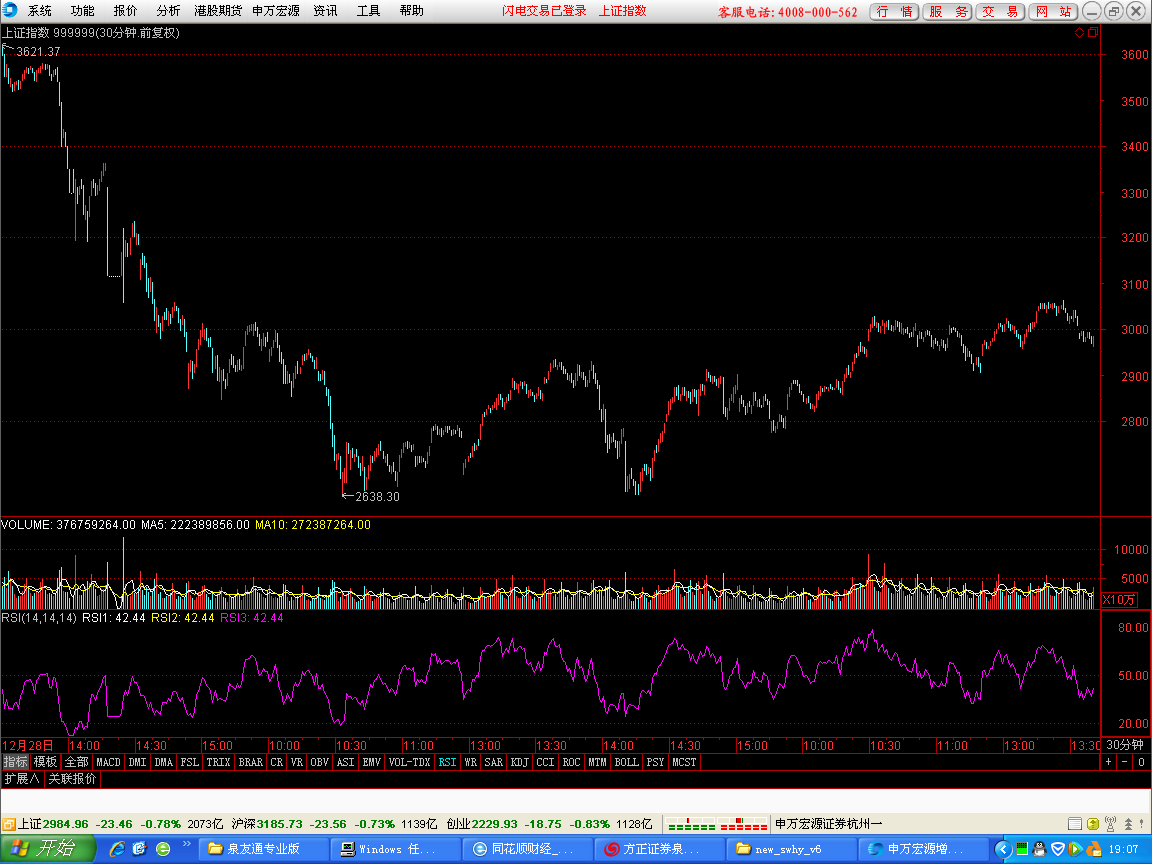Switch indicator to MACD
1152x864 pixels.
(x=109, y=762)
